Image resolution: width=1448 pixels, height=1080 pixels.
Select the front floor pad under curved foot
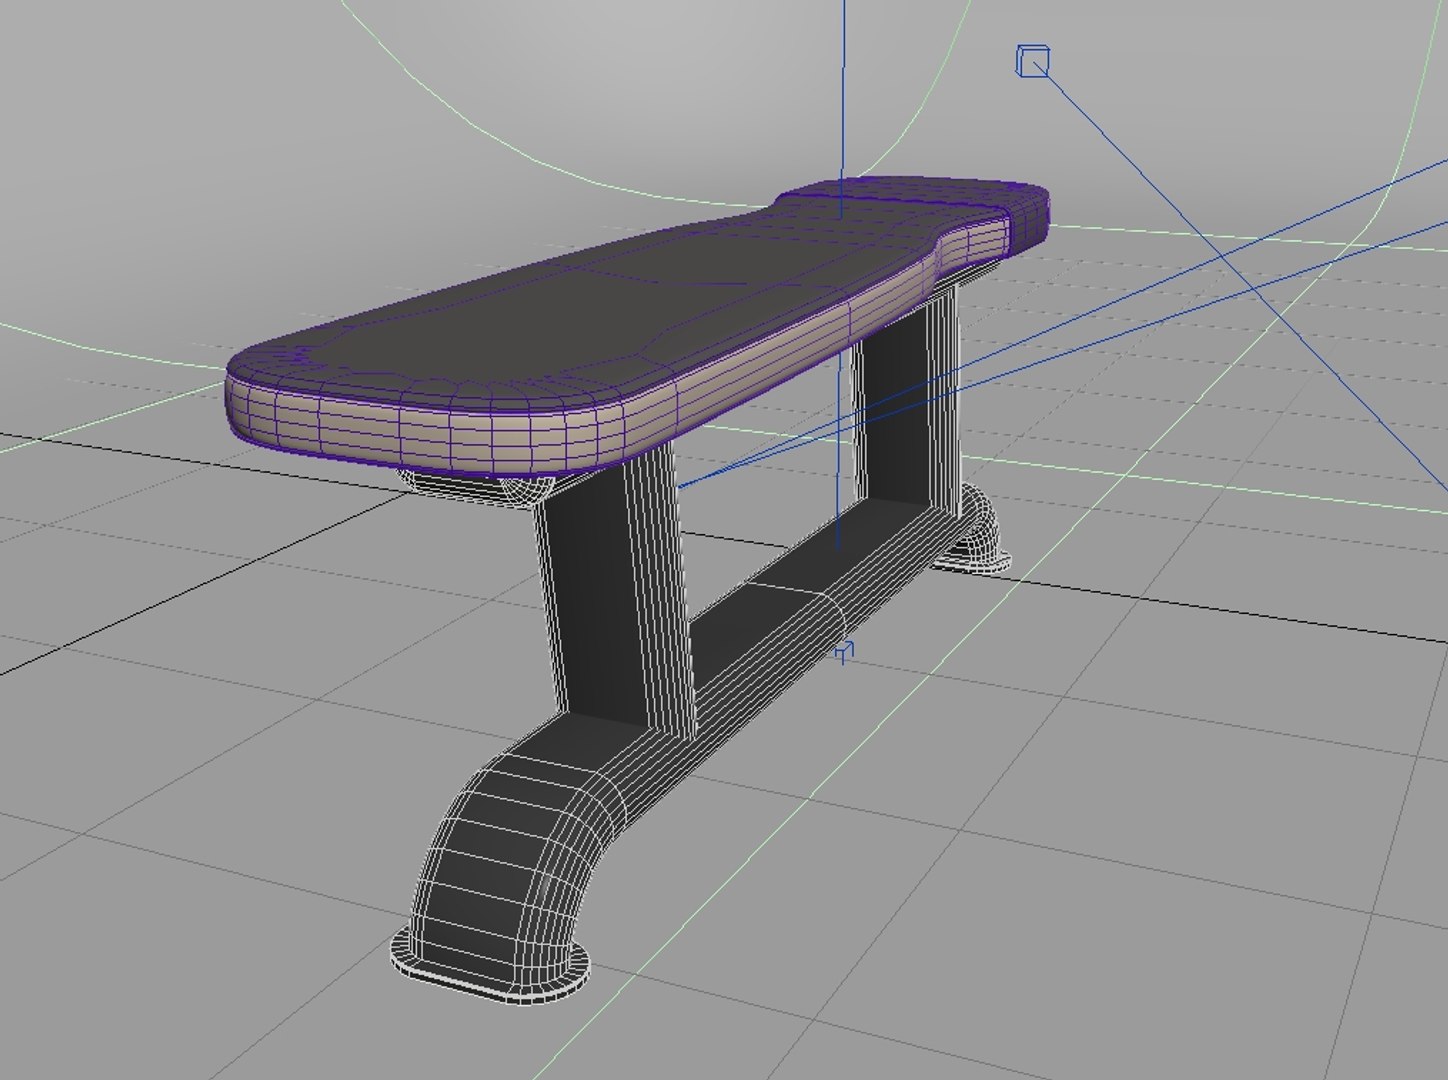tap(489, 967)
